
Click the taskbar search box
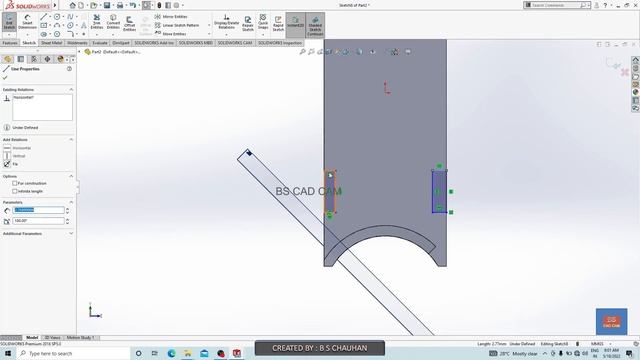pos(73,353)
